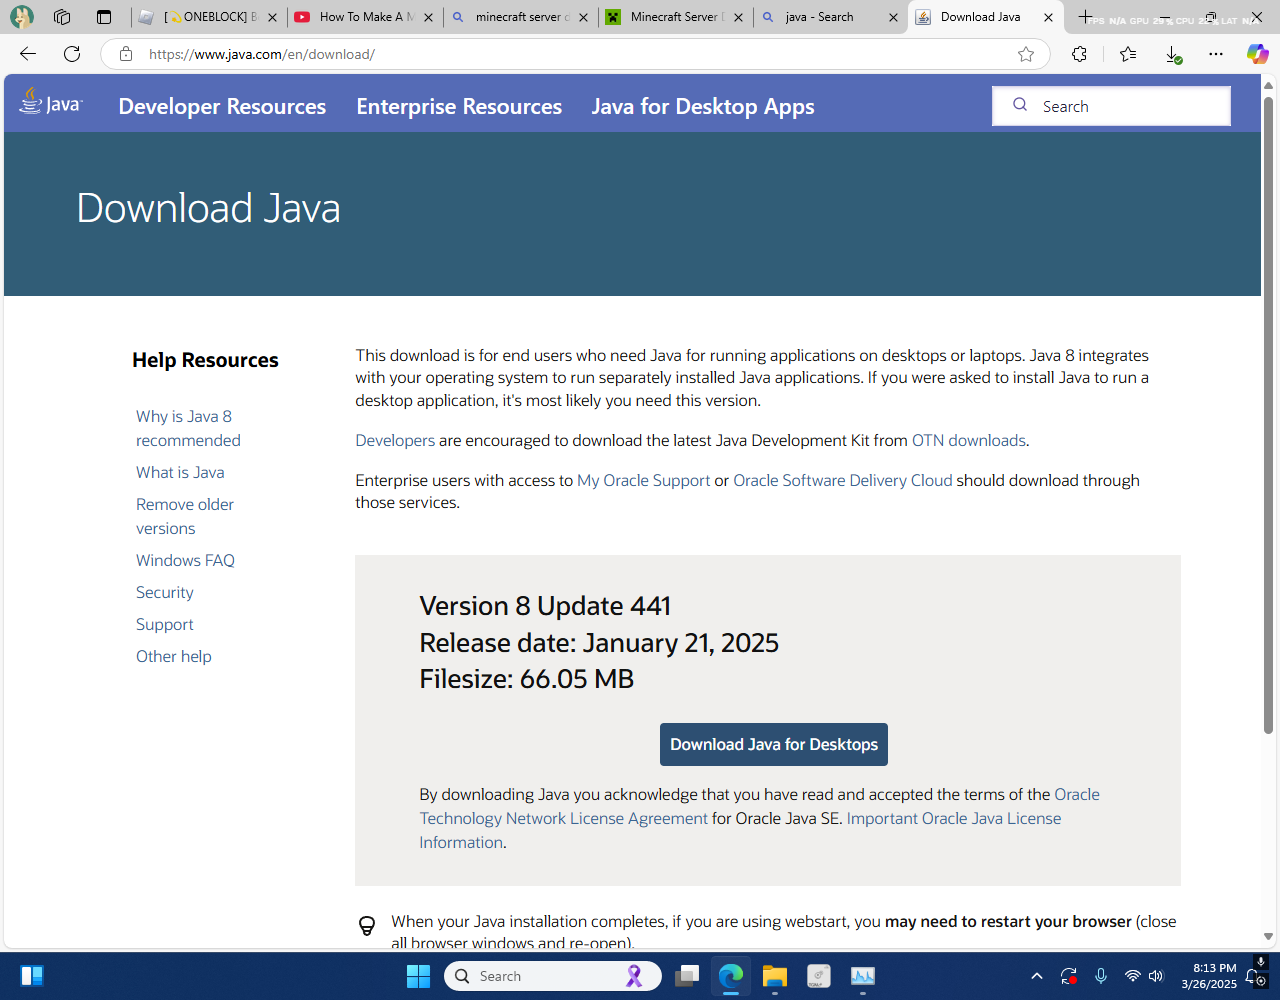Switch to the ONEBLOCK tab
1280x1000 pixels.
pos(210,17)
